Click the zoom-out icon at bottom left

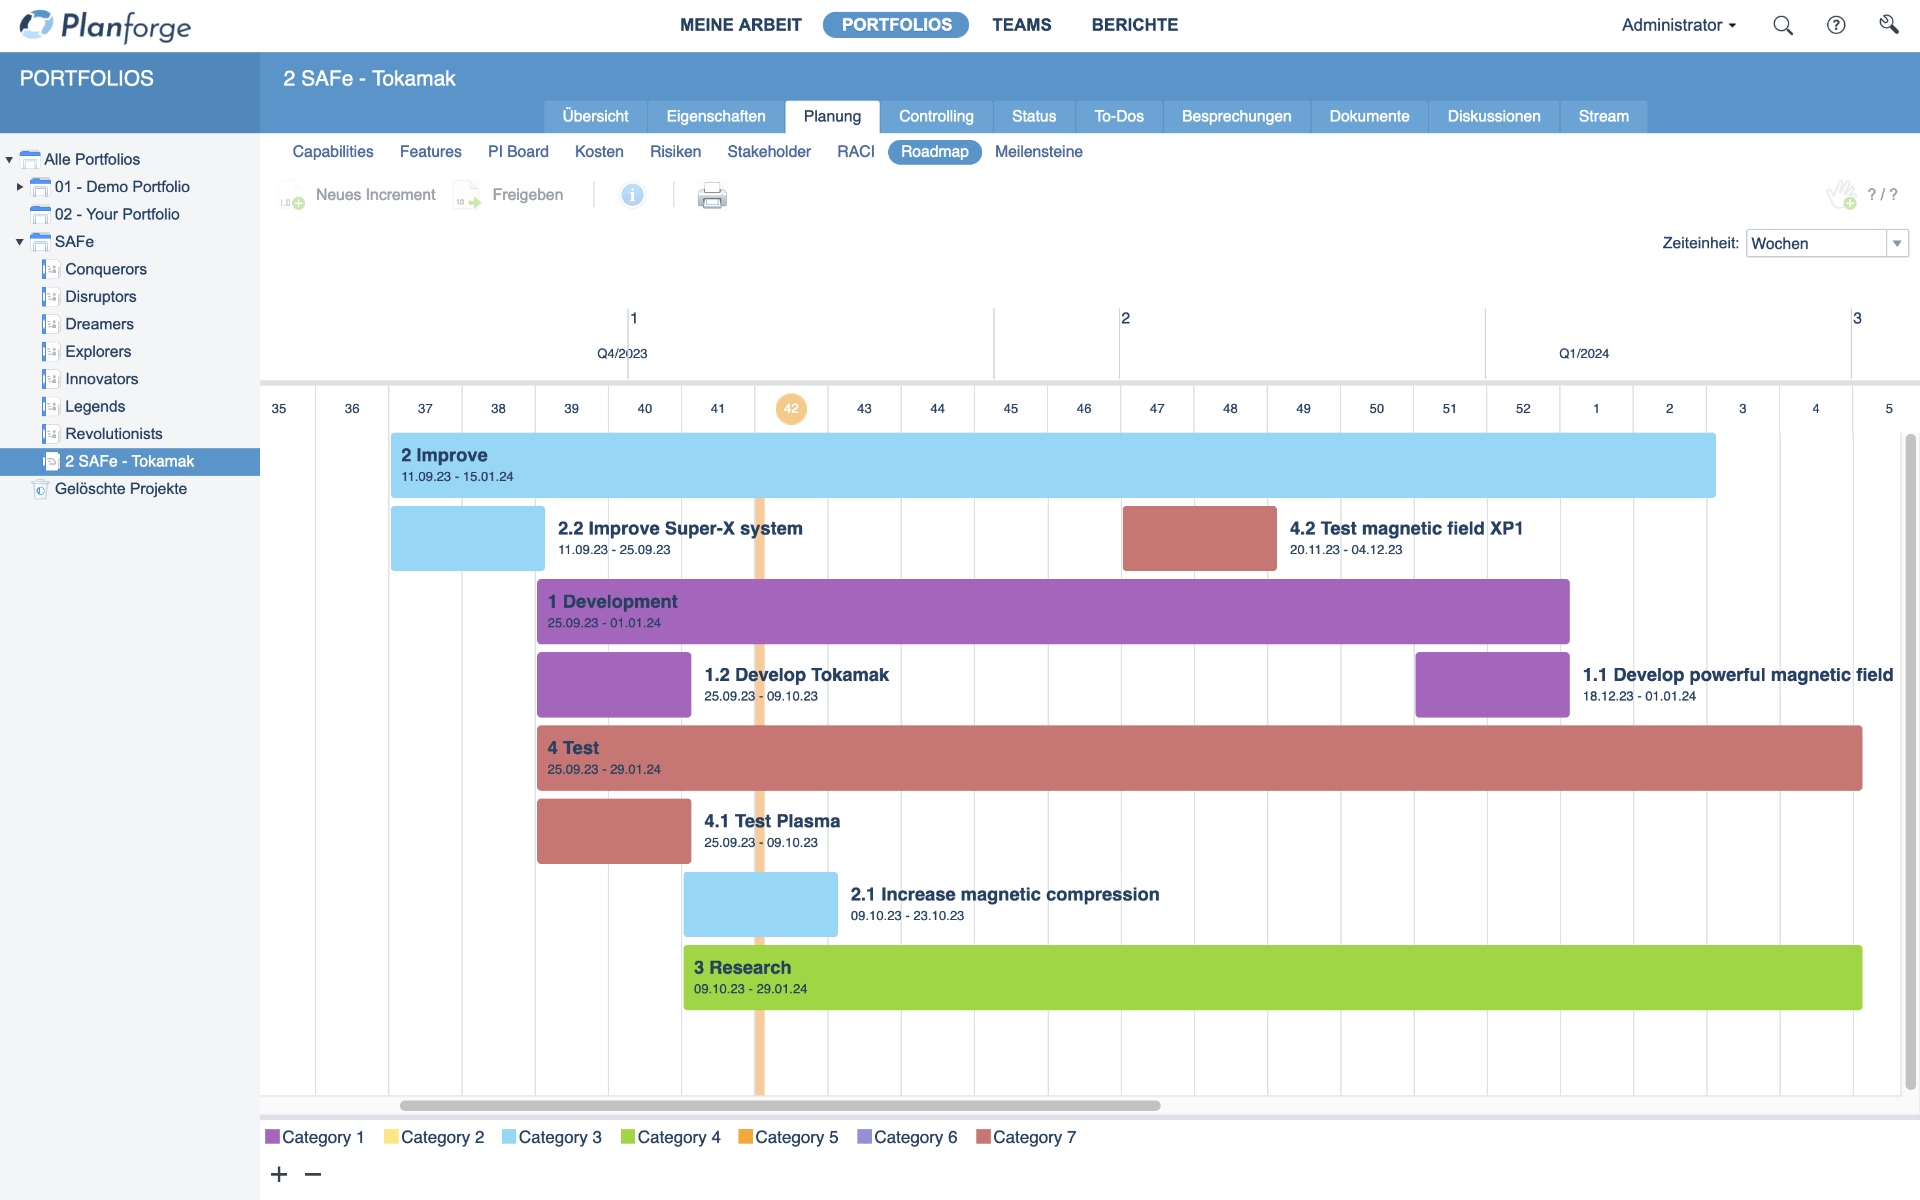click(312, 1175)
